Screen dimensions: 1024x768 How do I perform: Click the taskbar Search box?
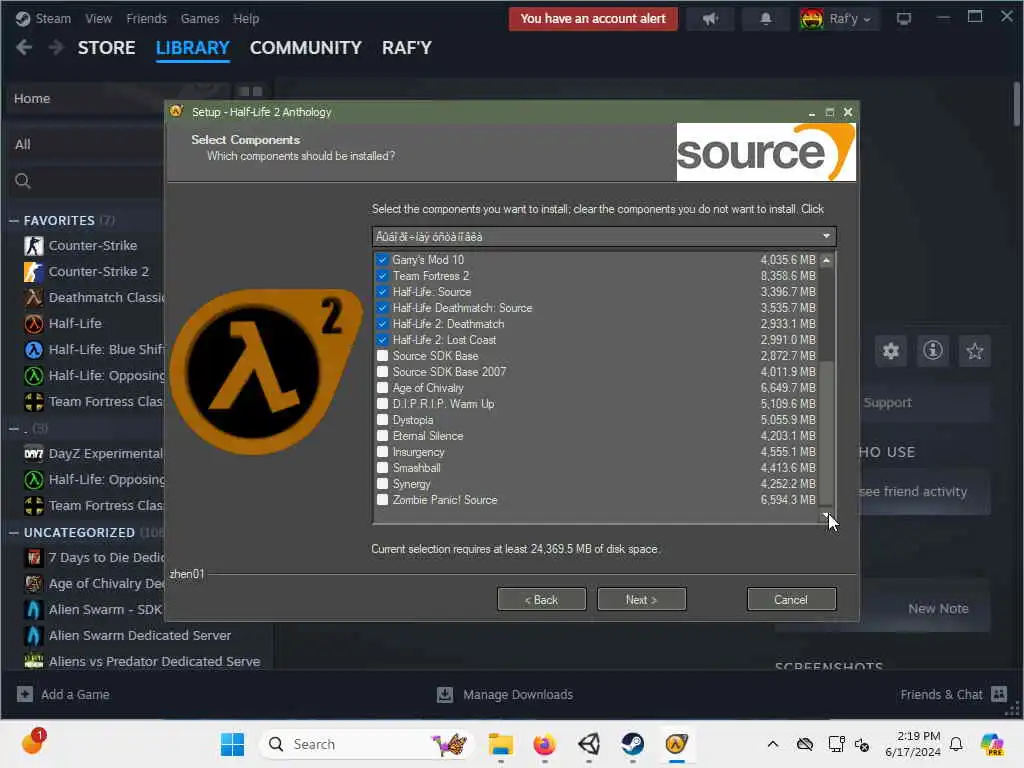coord(366,744)
